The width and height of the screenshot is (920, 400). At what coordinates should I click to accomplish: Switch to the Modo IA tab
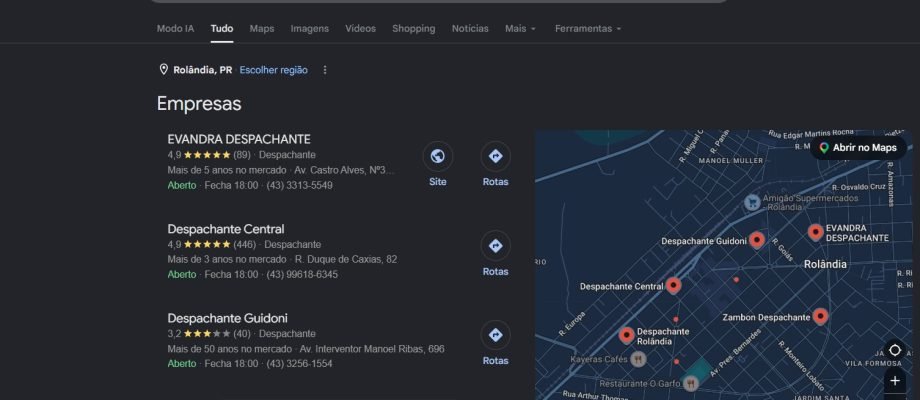pos(175,28)
